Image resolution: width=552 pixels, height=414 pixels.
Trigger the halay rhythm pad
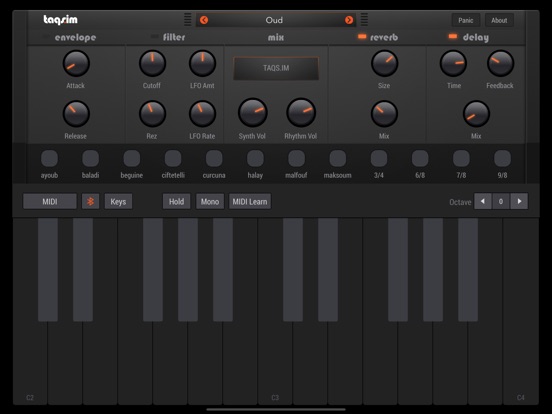(x=255, y=158)
